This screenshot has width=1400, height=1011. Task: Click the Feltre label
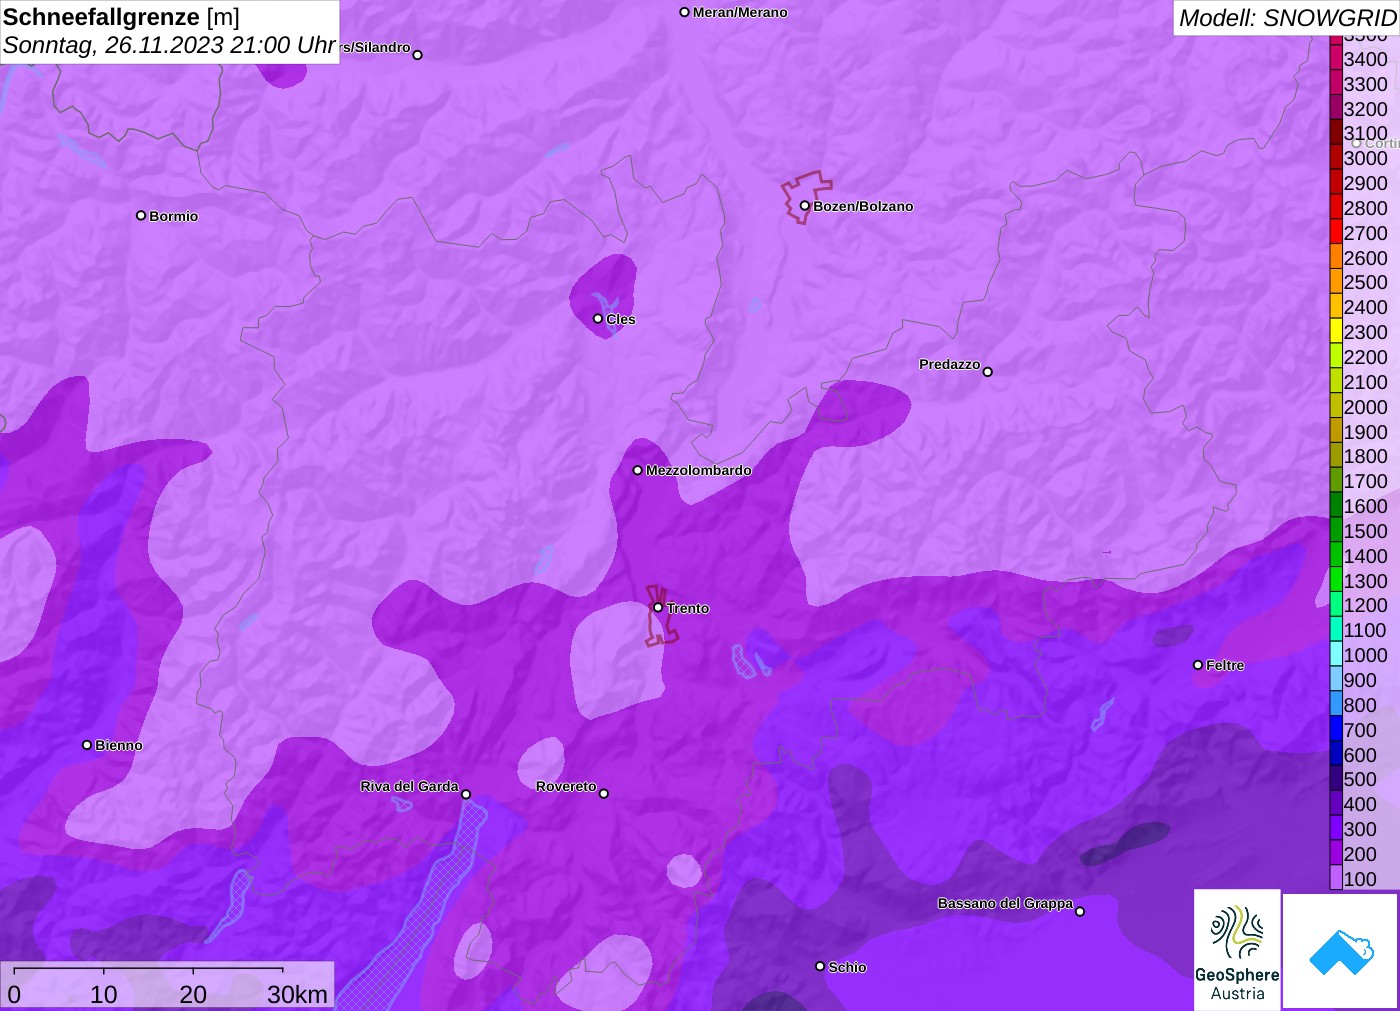pyautogui.click(x=1225, y=665)
